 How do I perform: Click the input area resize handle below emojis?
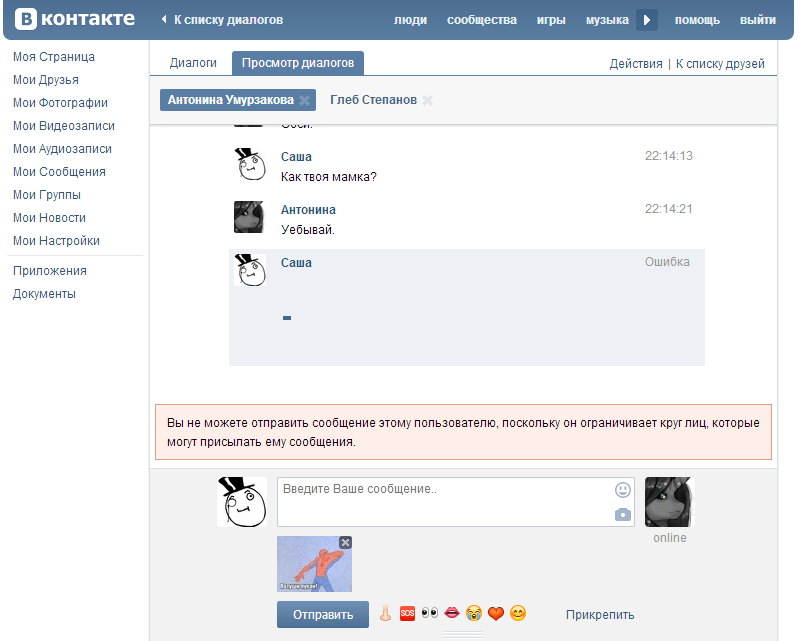click(x=463, y=635)
